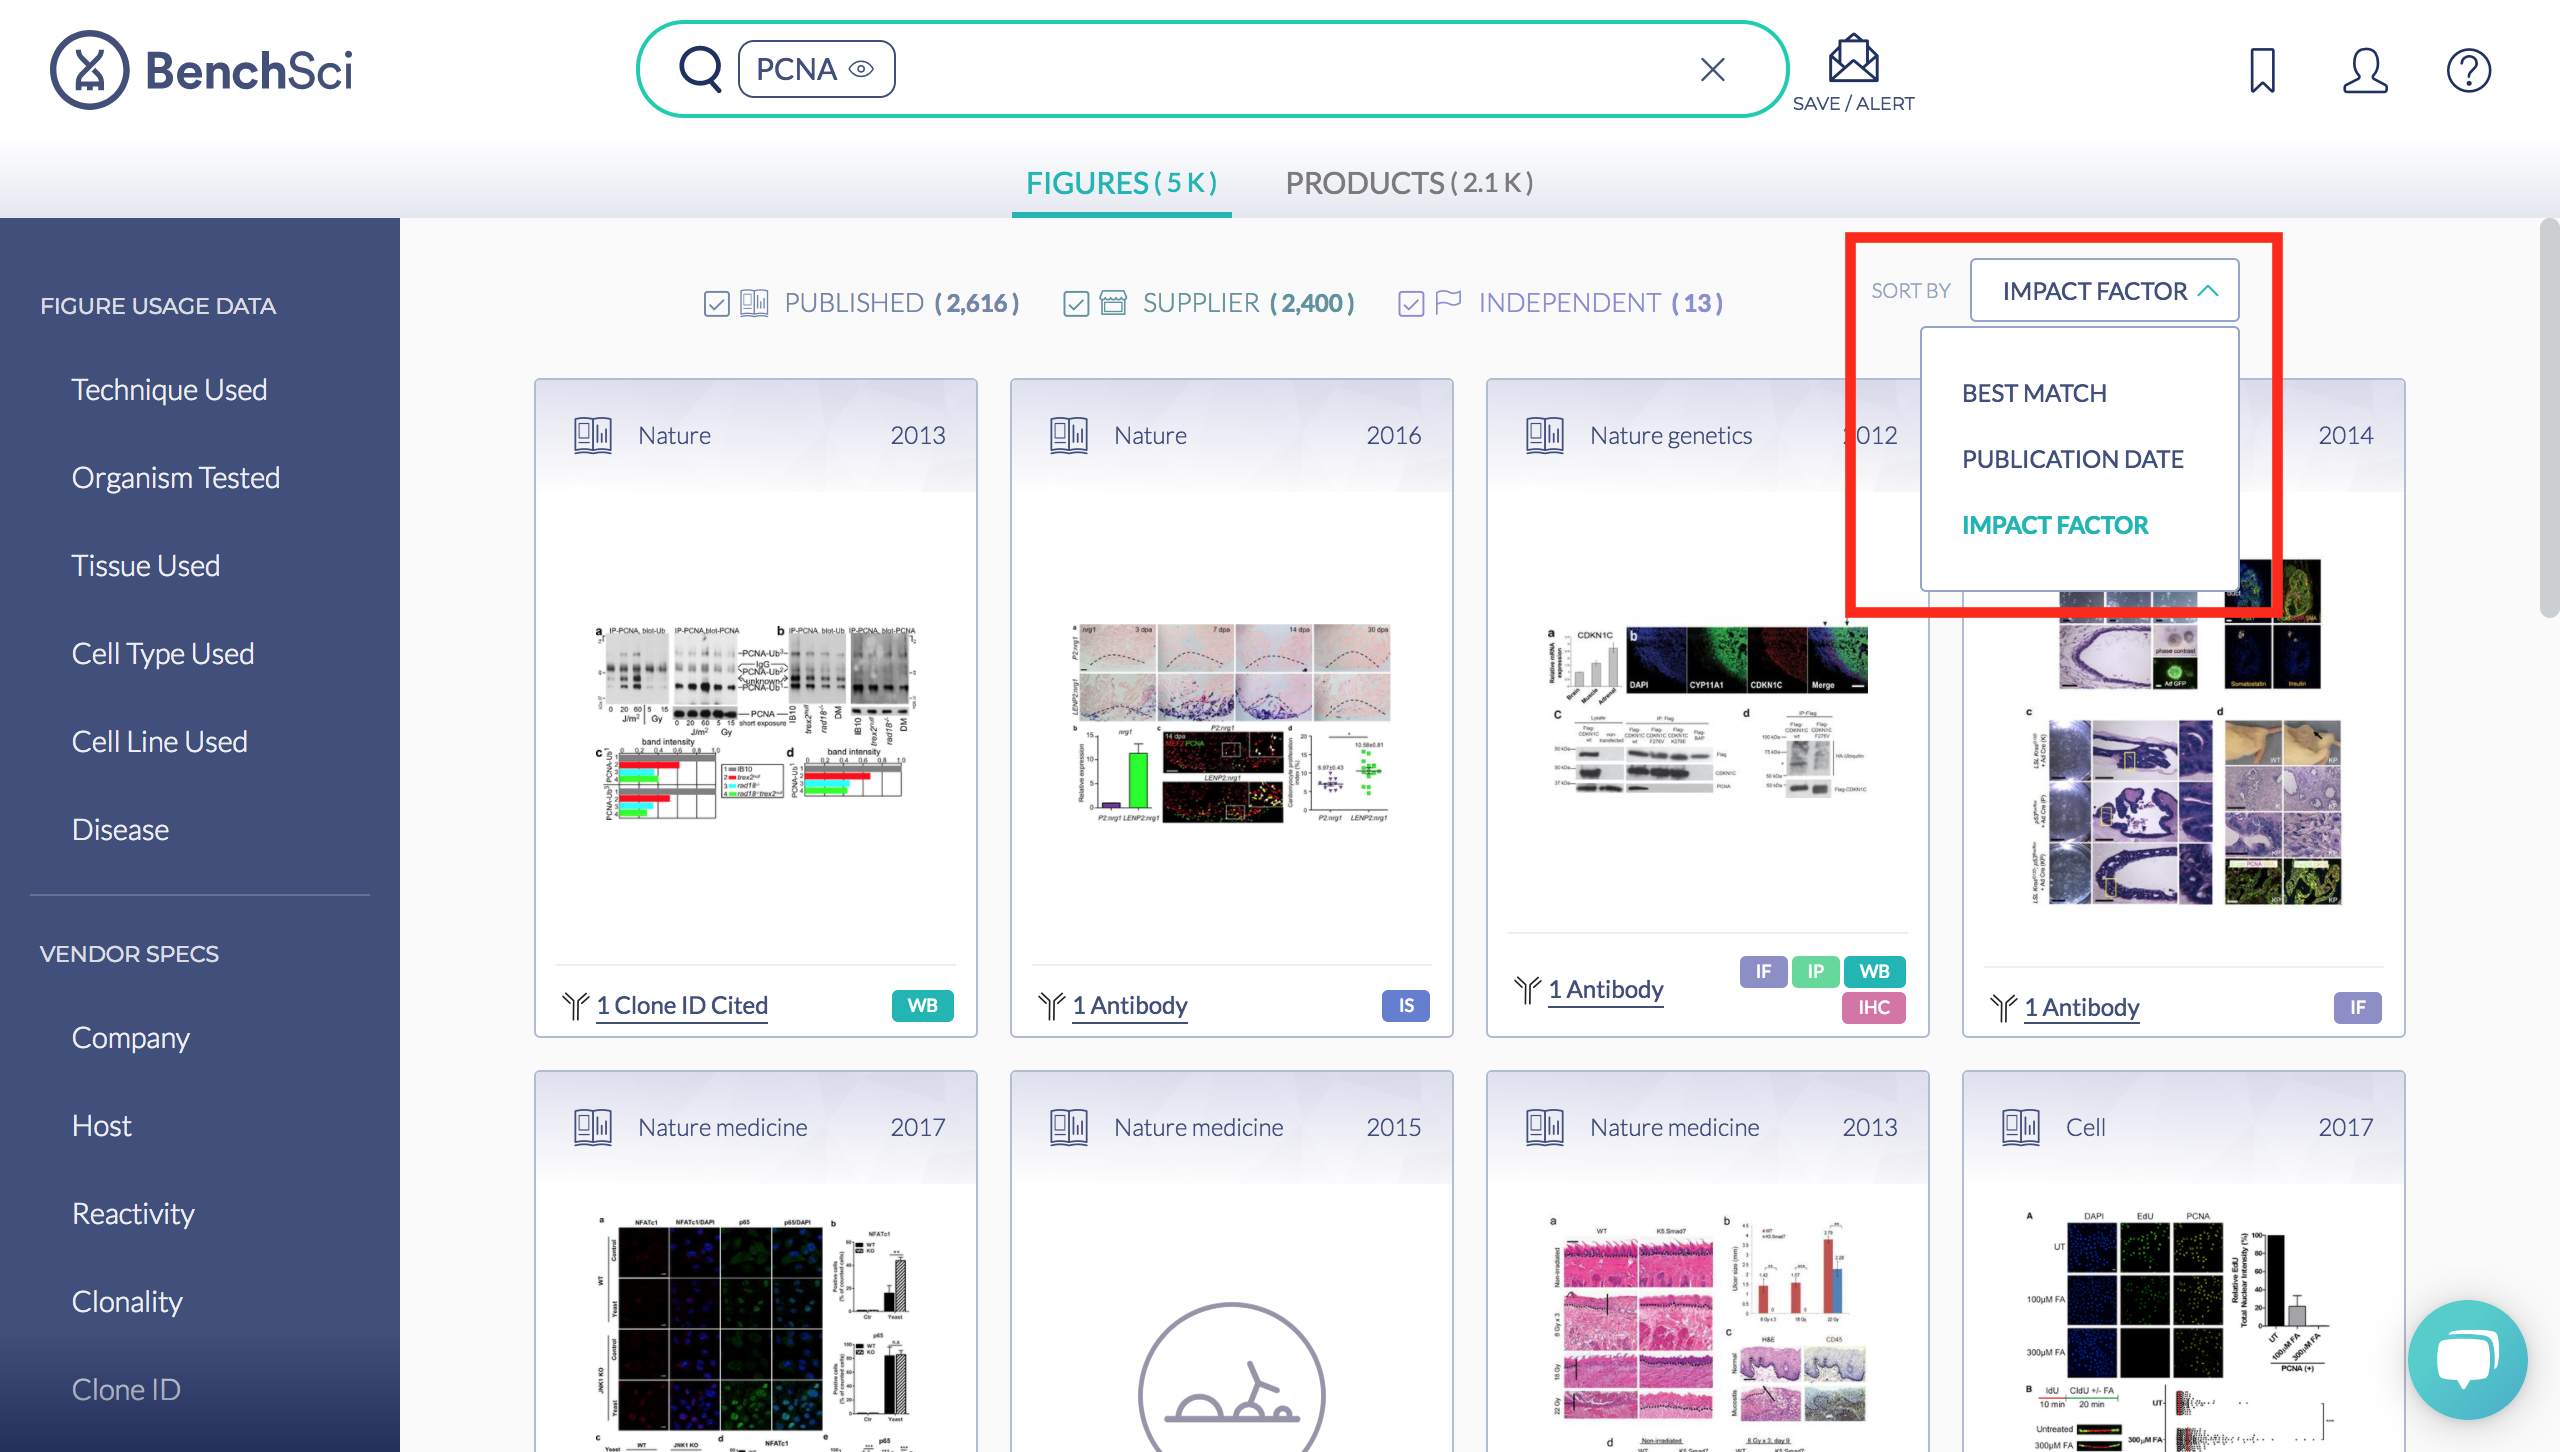Expand Company vendor filter

(x=130, y=1037)
